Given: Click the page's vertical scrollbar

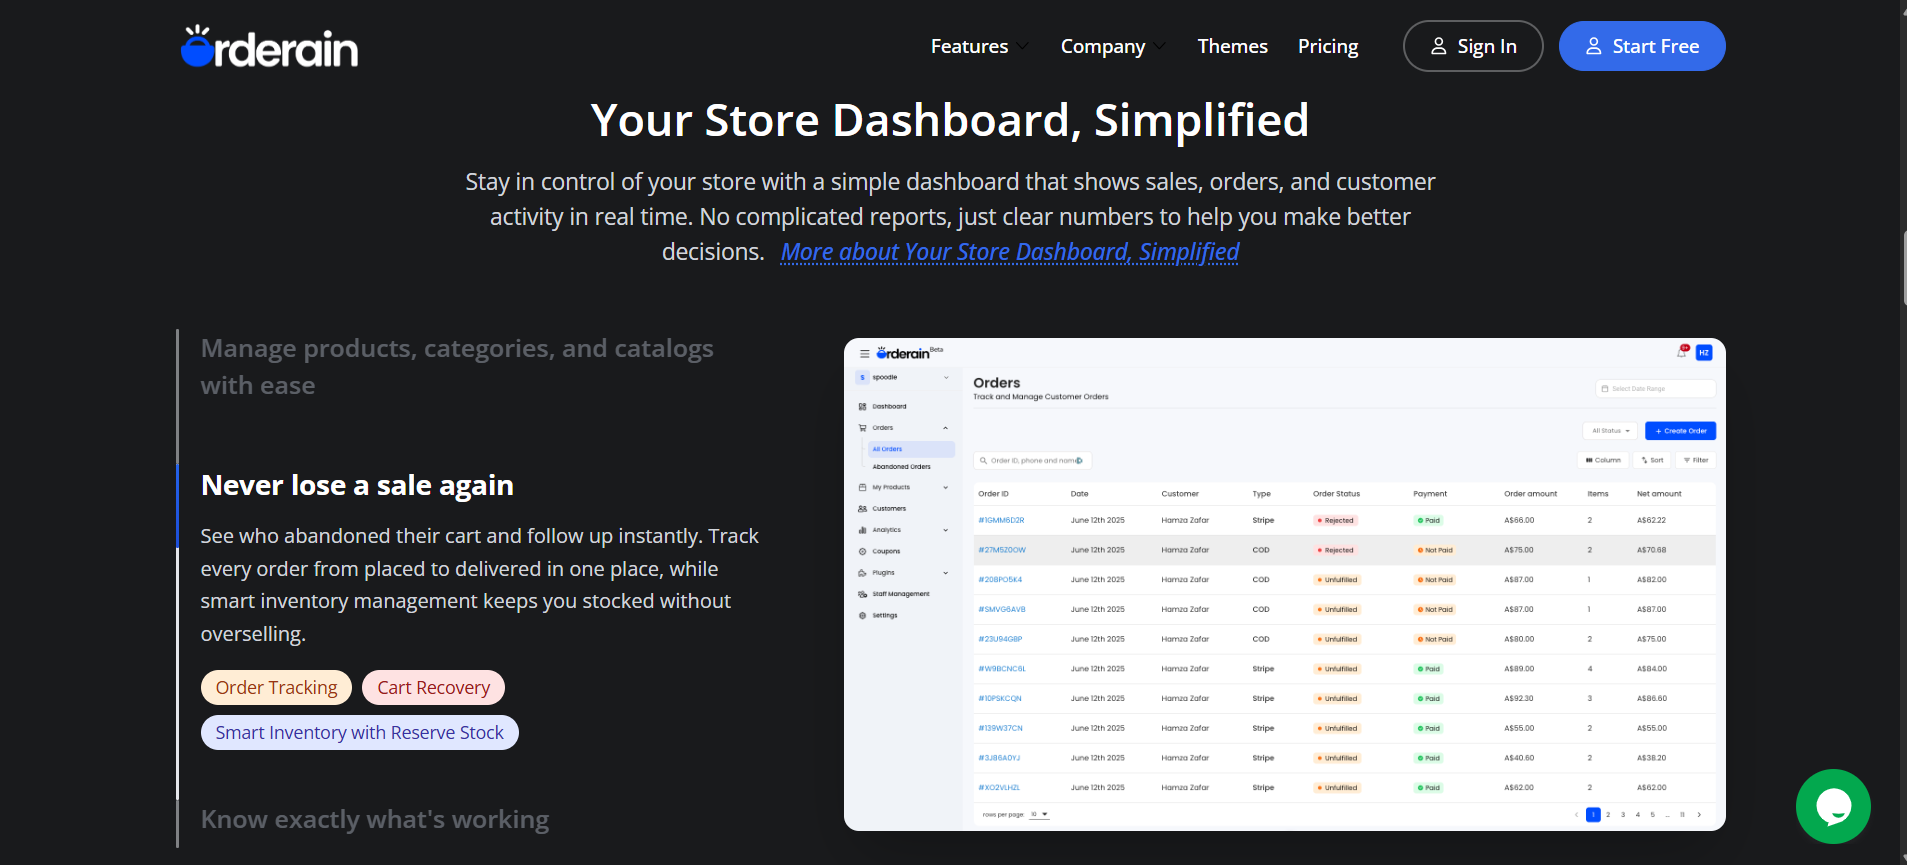Looking at the screenshot, I should click(x=1903, y=267).
